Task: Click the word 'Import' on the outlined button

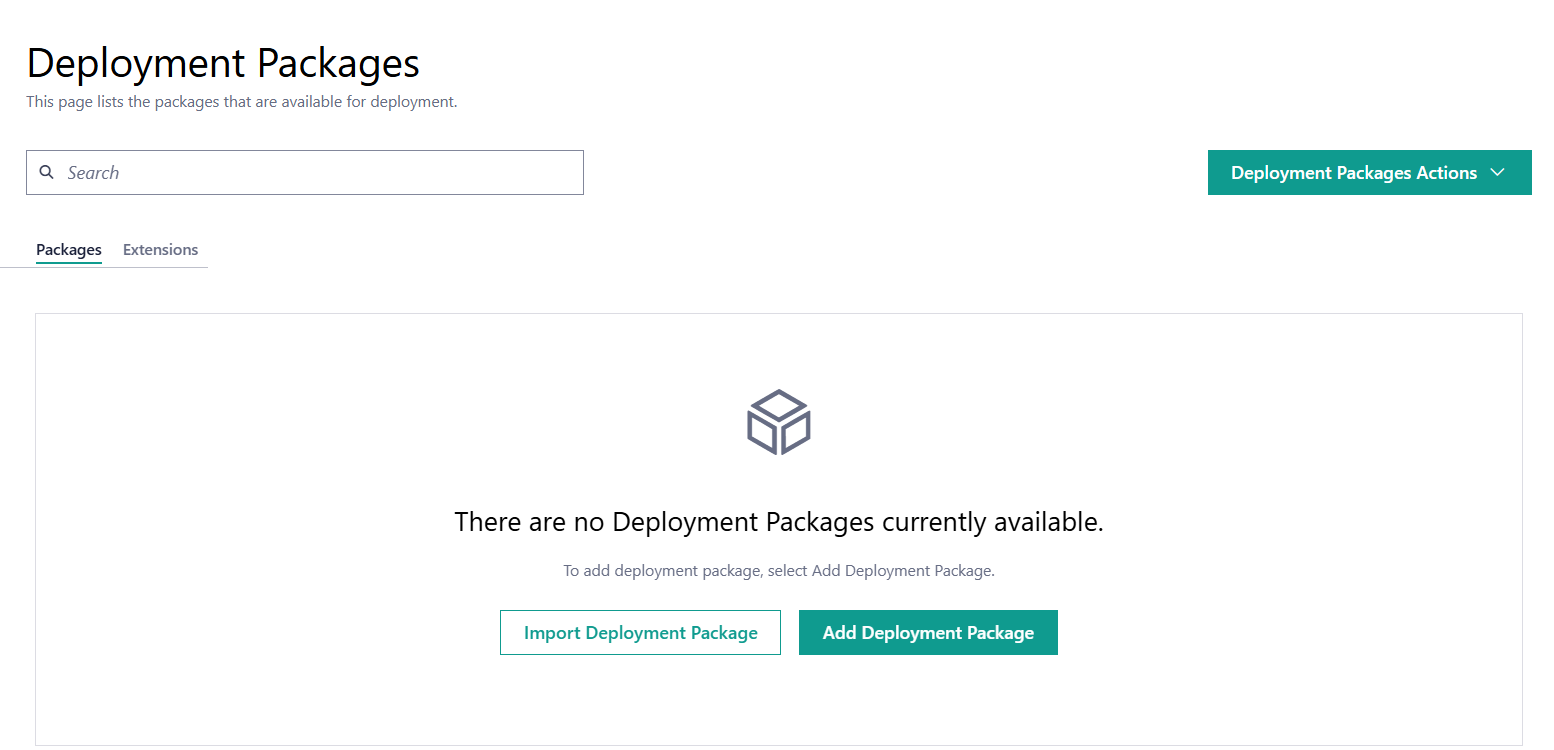Action: point(552,633)
